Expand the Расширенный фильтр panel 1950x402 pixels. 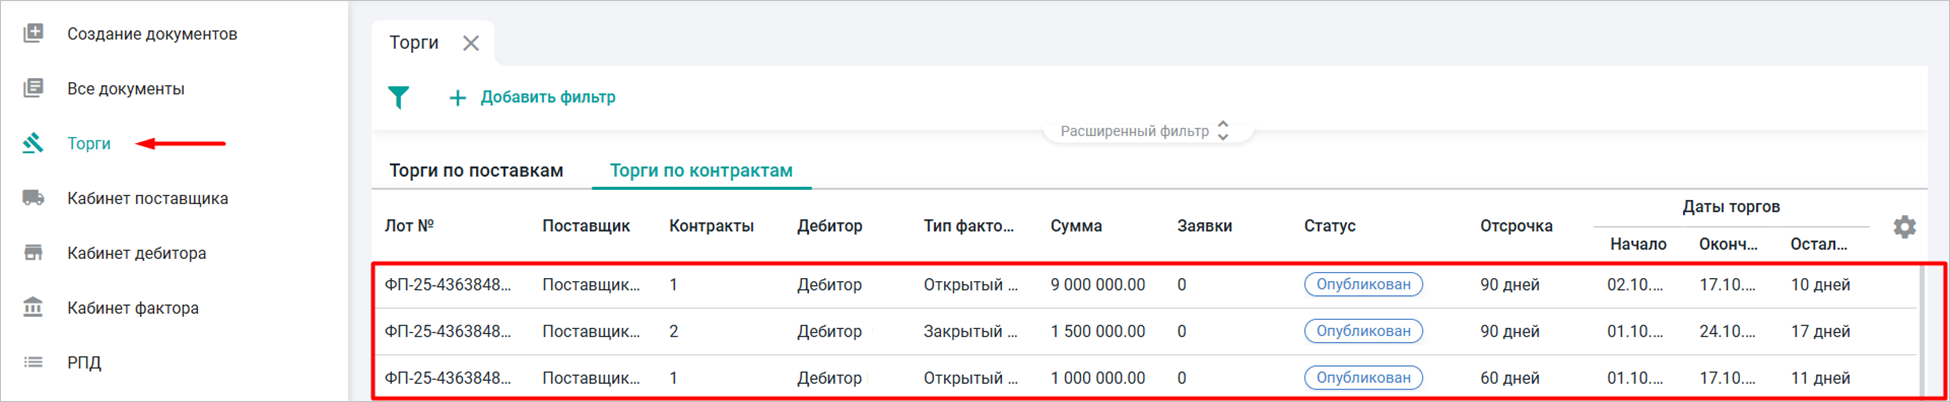click(x=1145, y=131)
